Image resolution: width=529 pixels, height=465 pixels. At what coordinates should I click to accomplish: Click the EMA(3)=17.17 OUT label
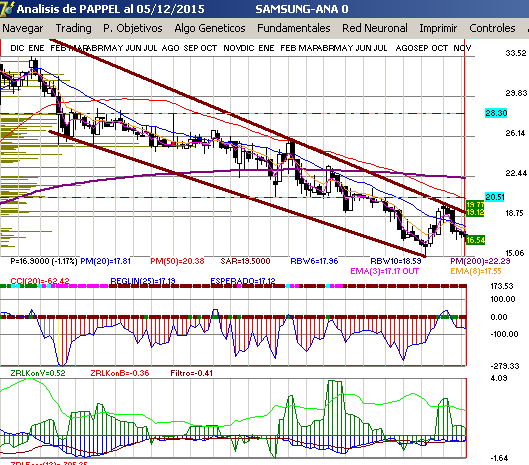(x=384, y=271)
